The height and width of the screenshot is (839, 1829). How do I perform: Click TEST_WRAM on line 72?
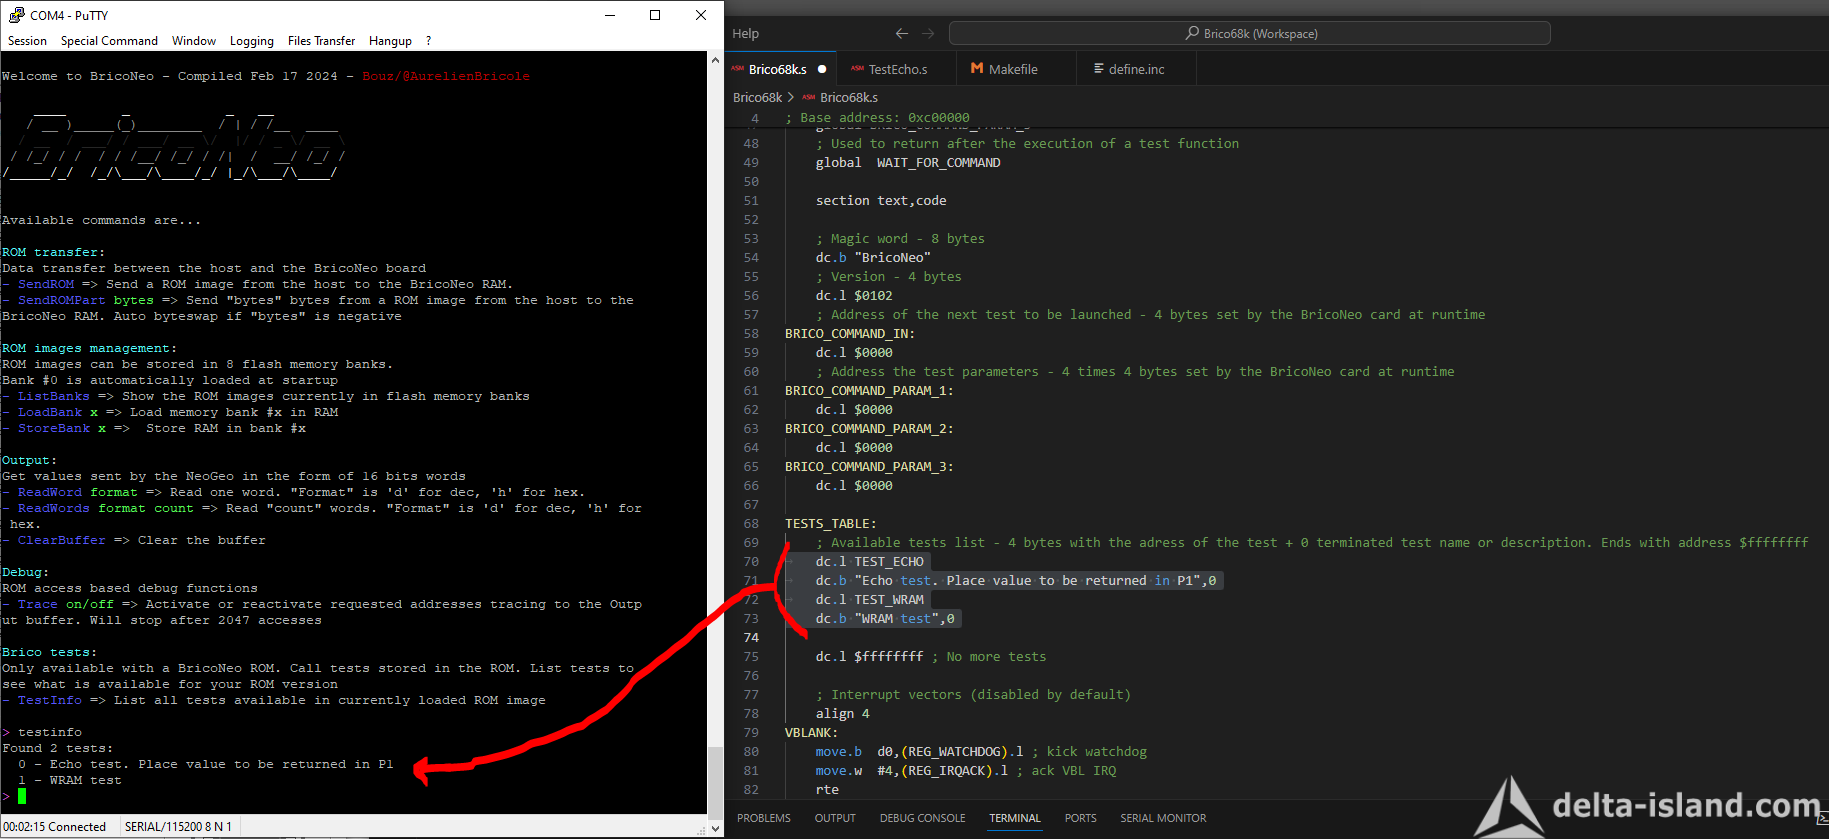[x=888, y=599]
